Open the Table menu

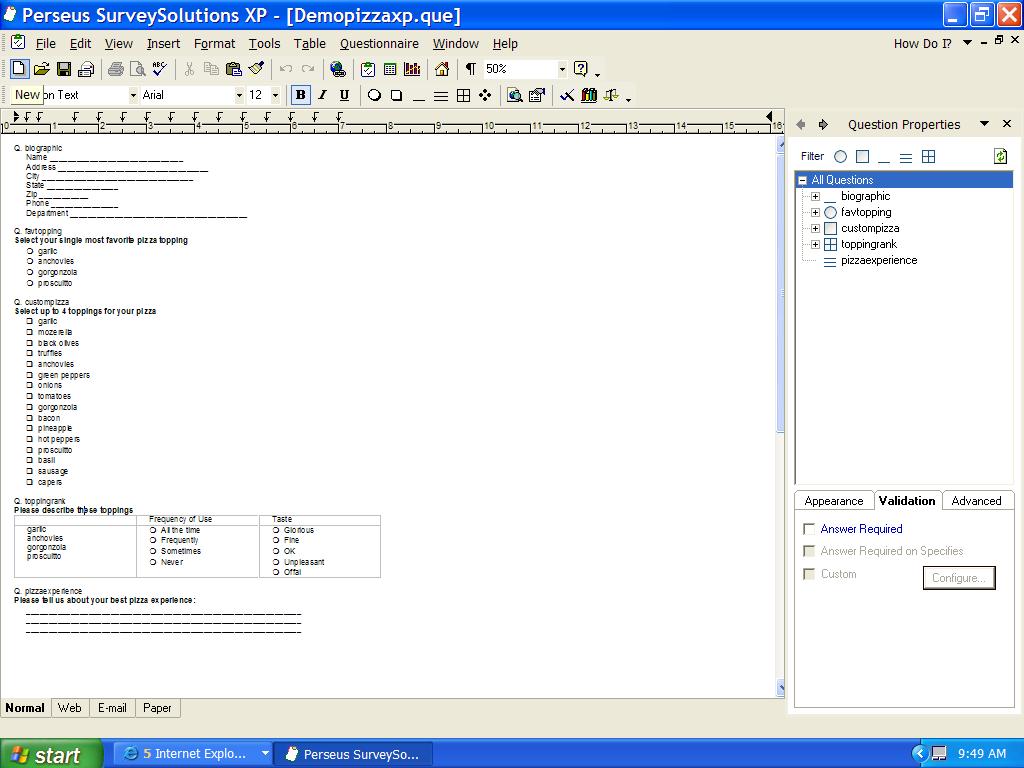coord(310,44)
